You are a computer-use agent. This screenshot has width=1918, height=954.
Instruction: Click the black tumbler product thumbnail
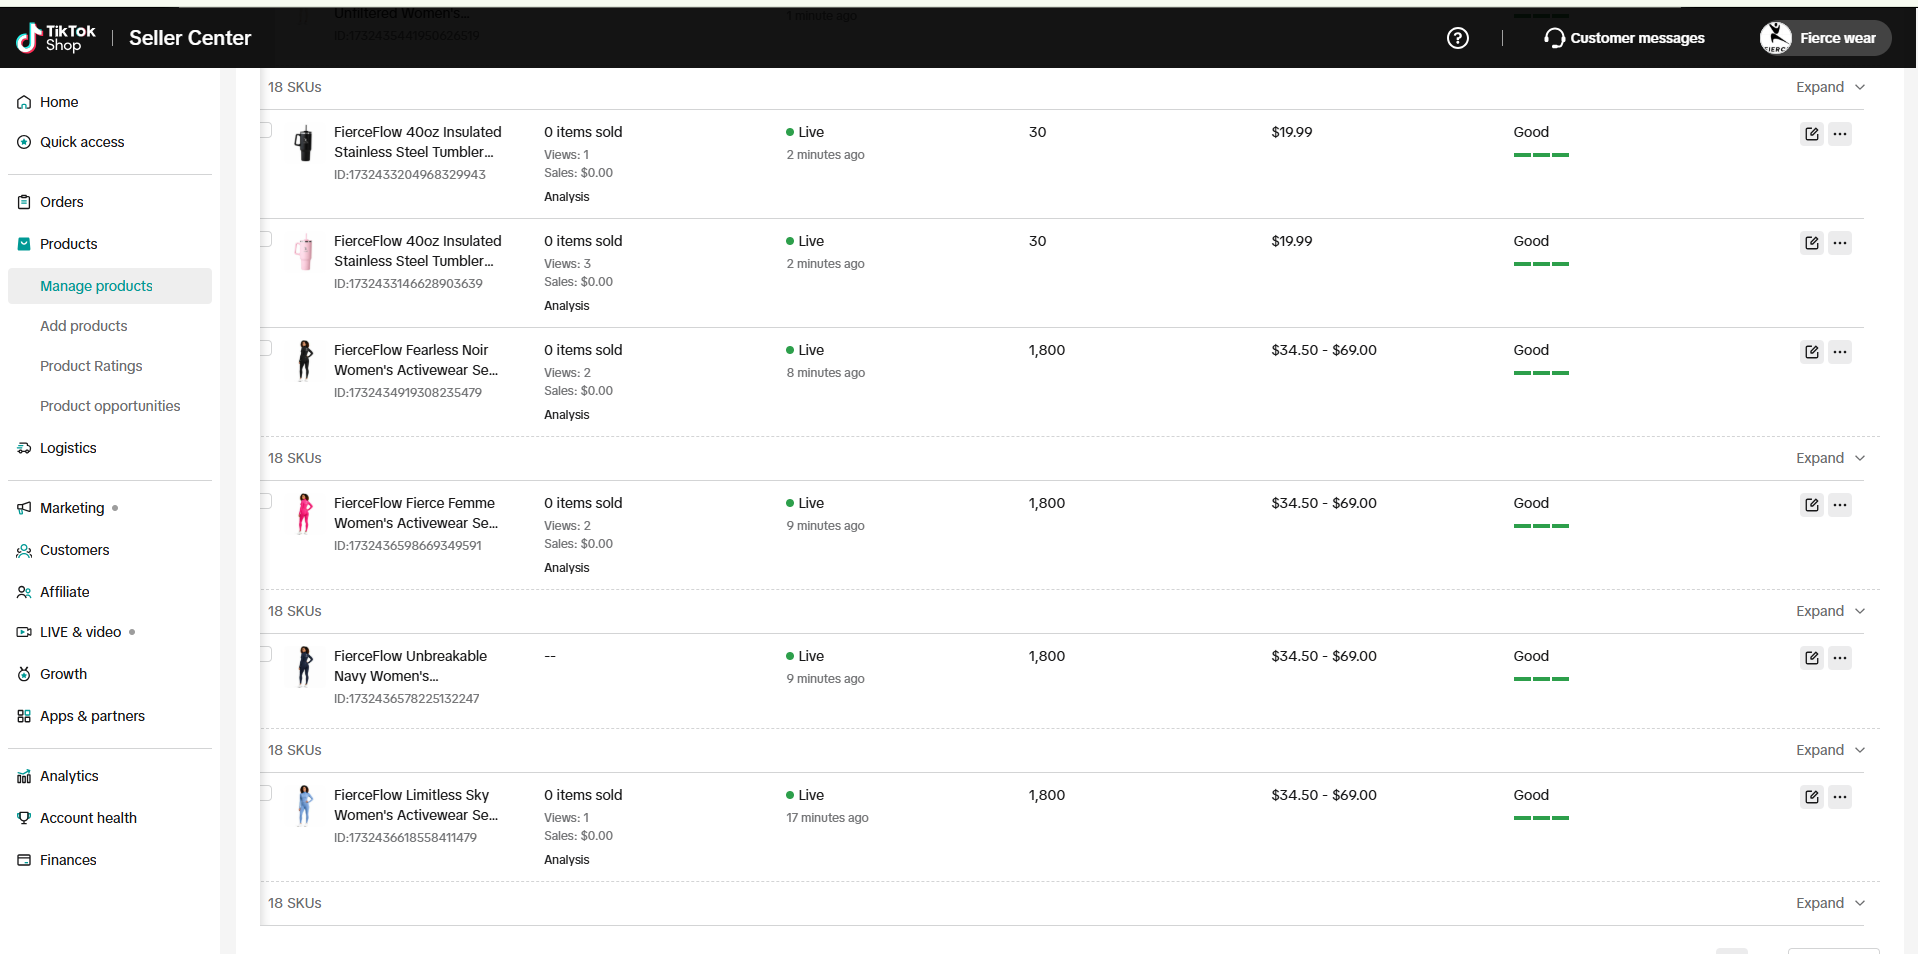click(x=304, y=143)
